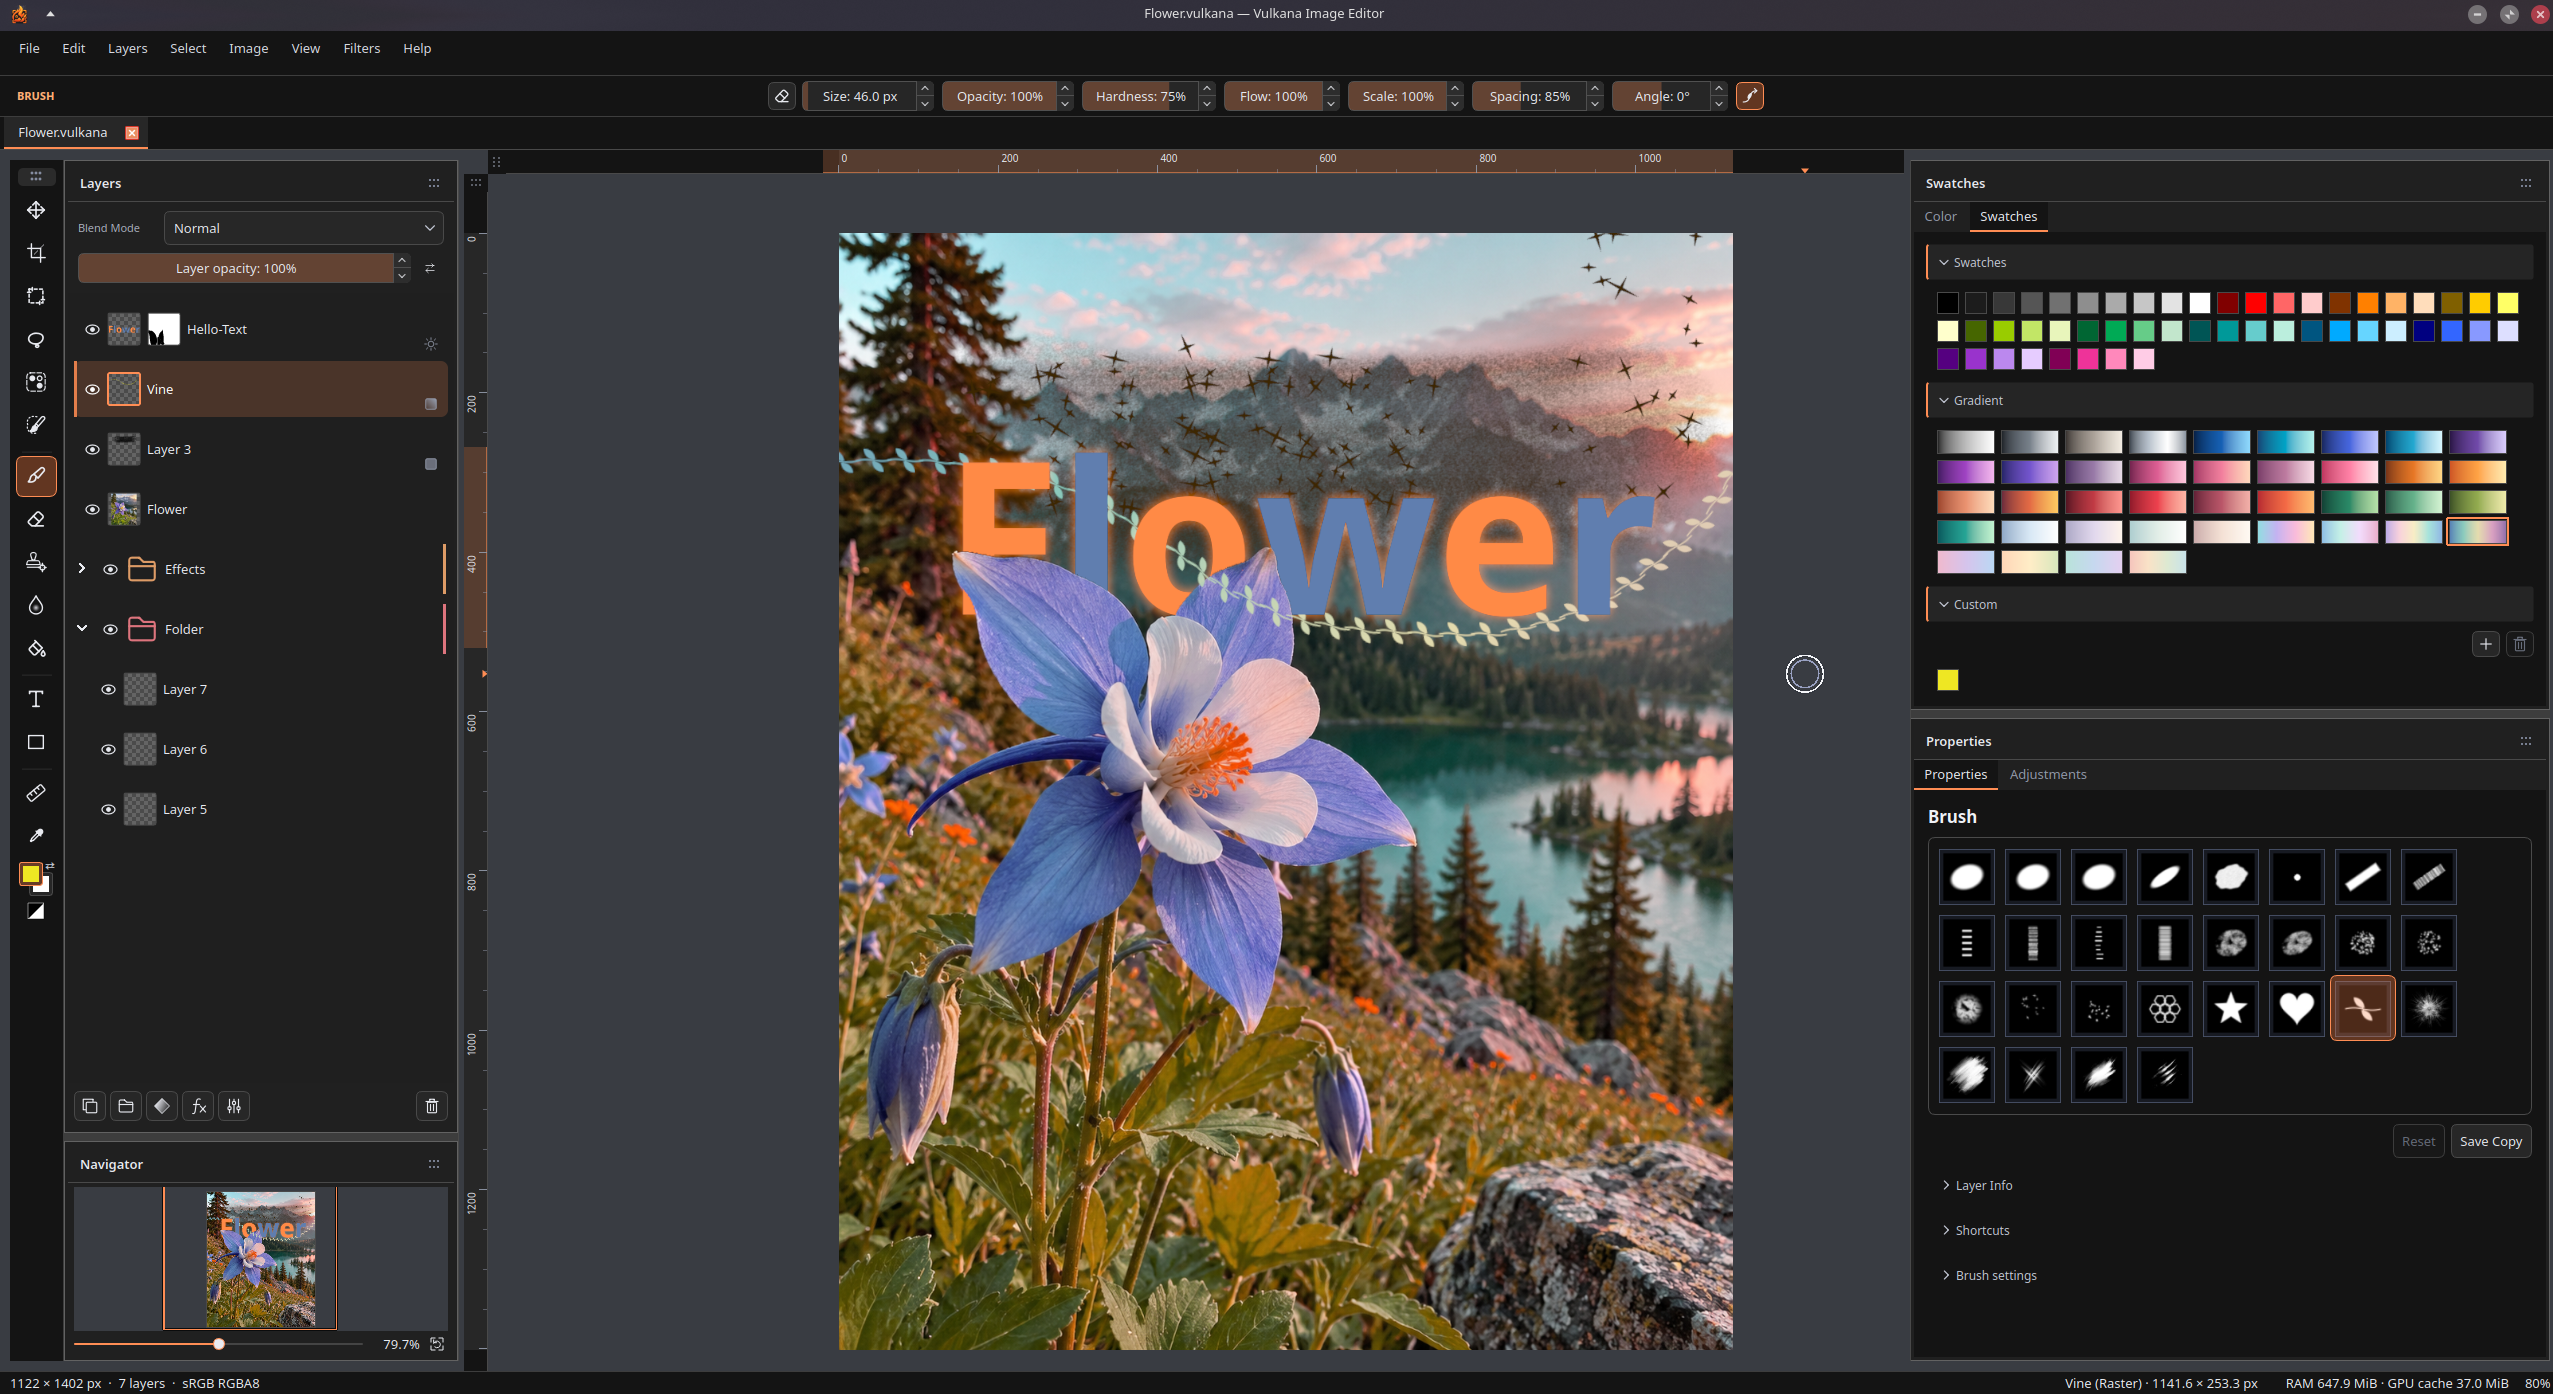Open the Filters menu

click(361, 48)
